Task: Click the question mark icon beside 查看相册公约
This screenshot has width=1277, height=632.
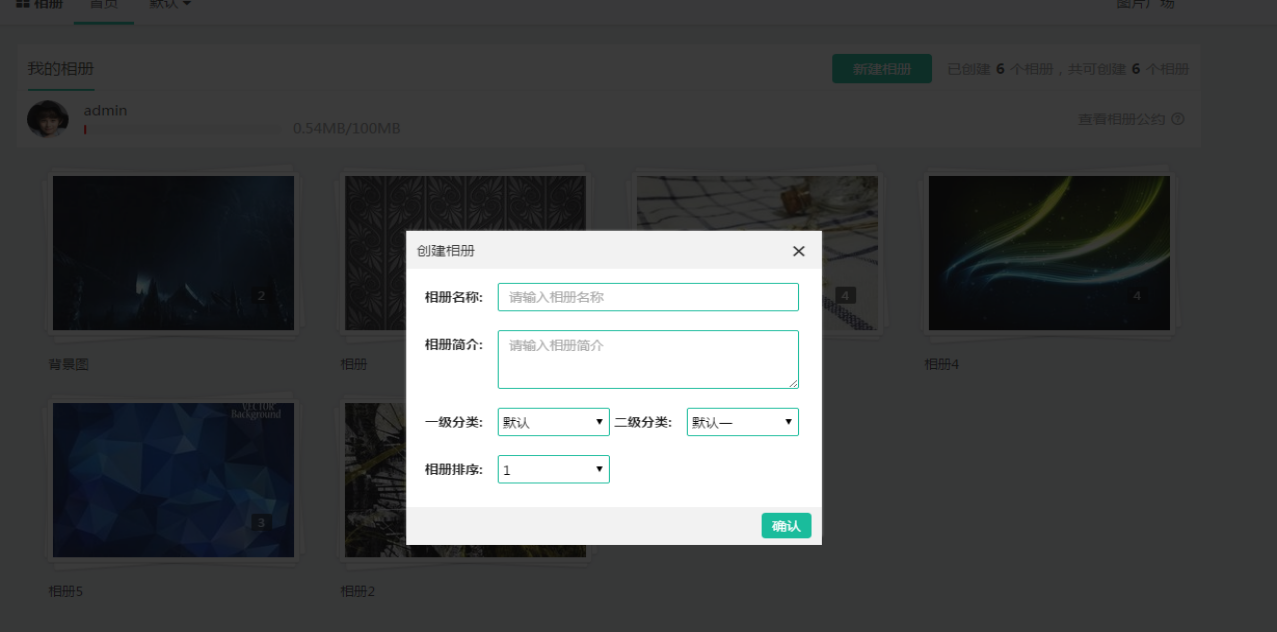Action: pos(1178,119)
